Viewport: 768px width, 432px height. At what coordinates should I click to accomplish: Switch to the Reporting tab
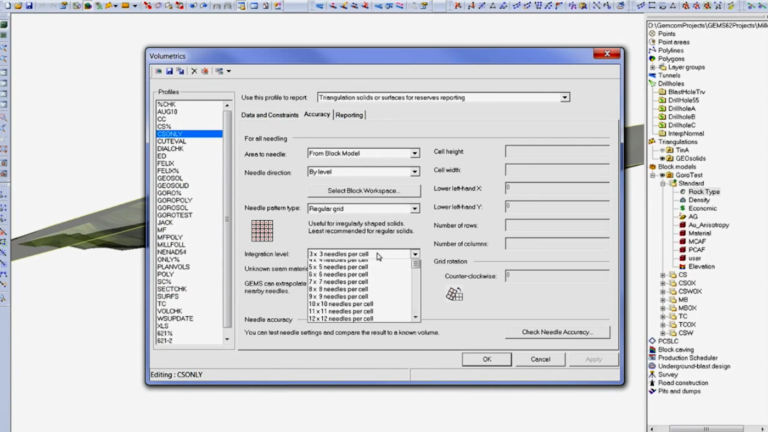[349, 115]
